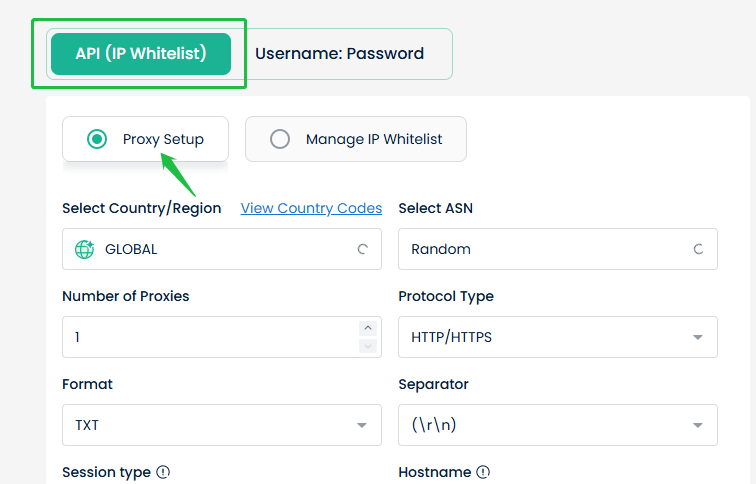Click the globe icon in country selector

point(84,249)
